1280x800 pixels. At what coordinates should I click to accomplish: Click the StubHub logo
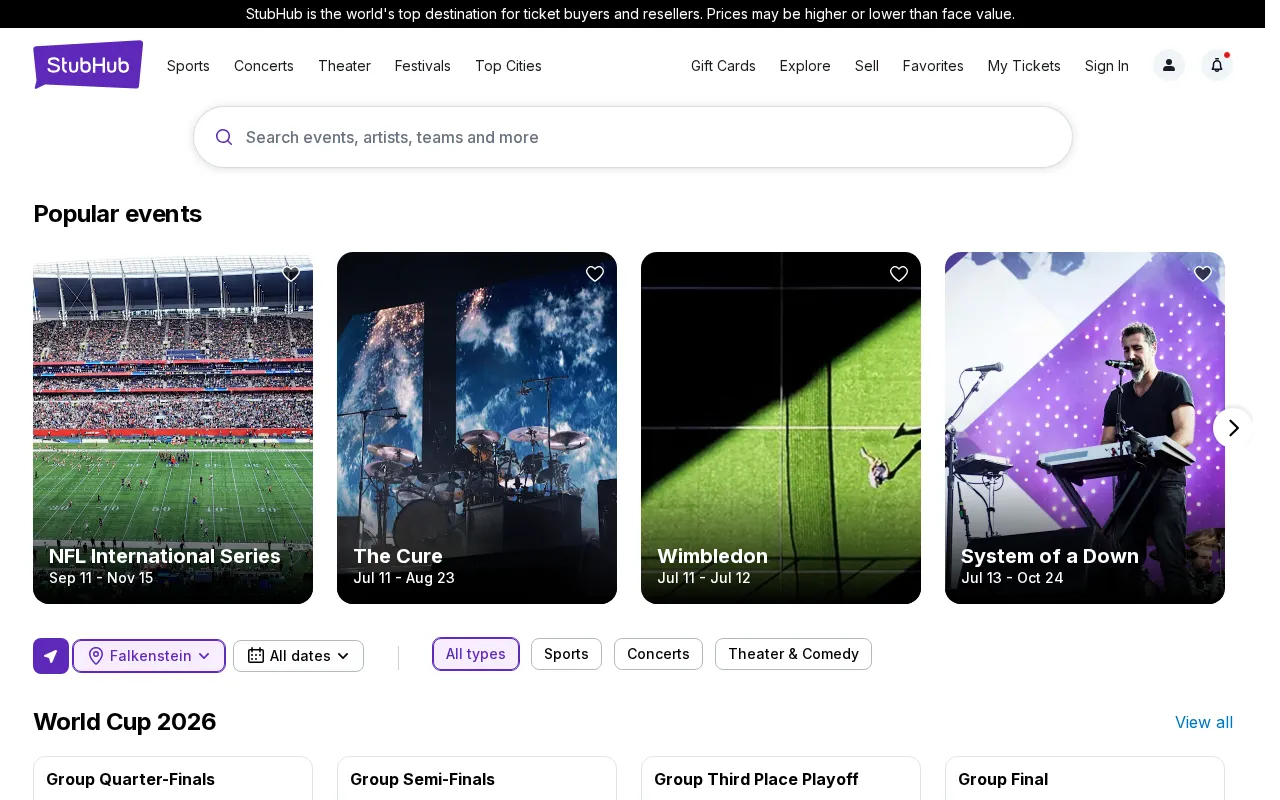pyautogui.click(x=88, y=65)
